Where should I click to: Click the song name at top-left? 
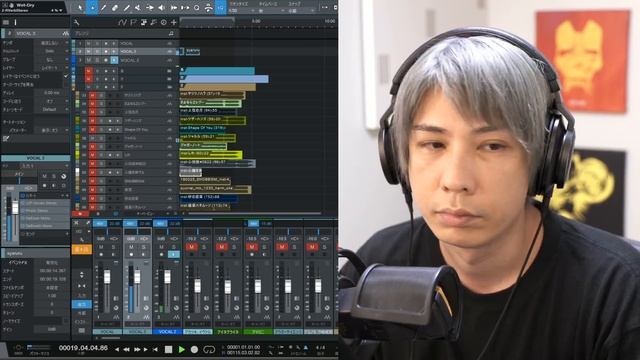[25, 5]
